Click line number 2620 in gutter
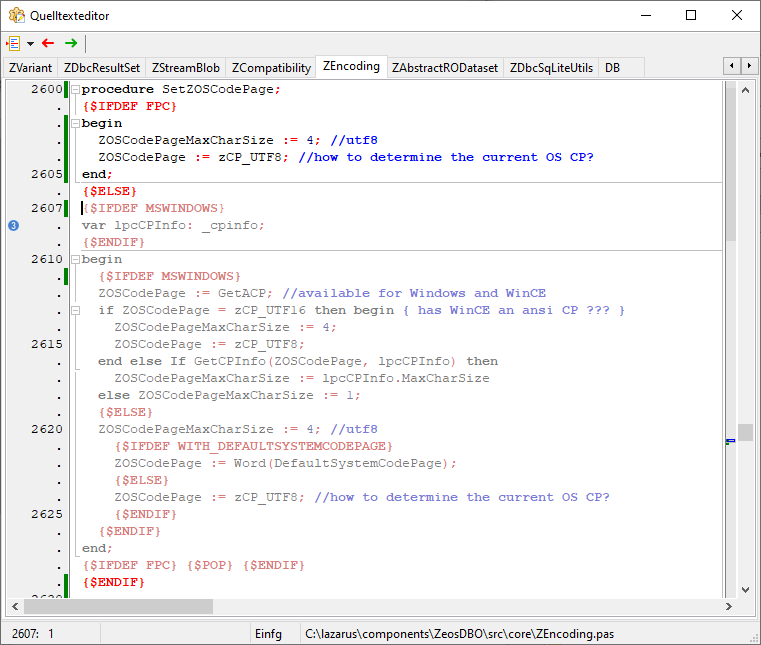761x645 pixels. [x=47, y=429]
